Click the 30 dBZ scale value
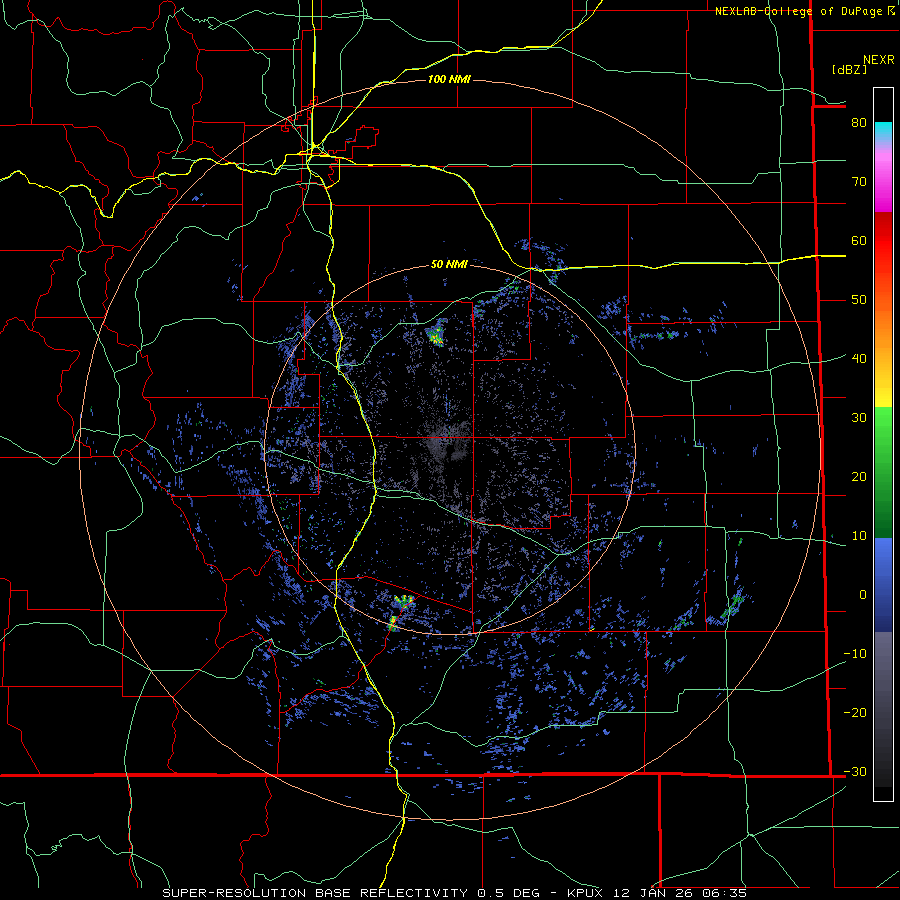 click(x=859, y=417)
